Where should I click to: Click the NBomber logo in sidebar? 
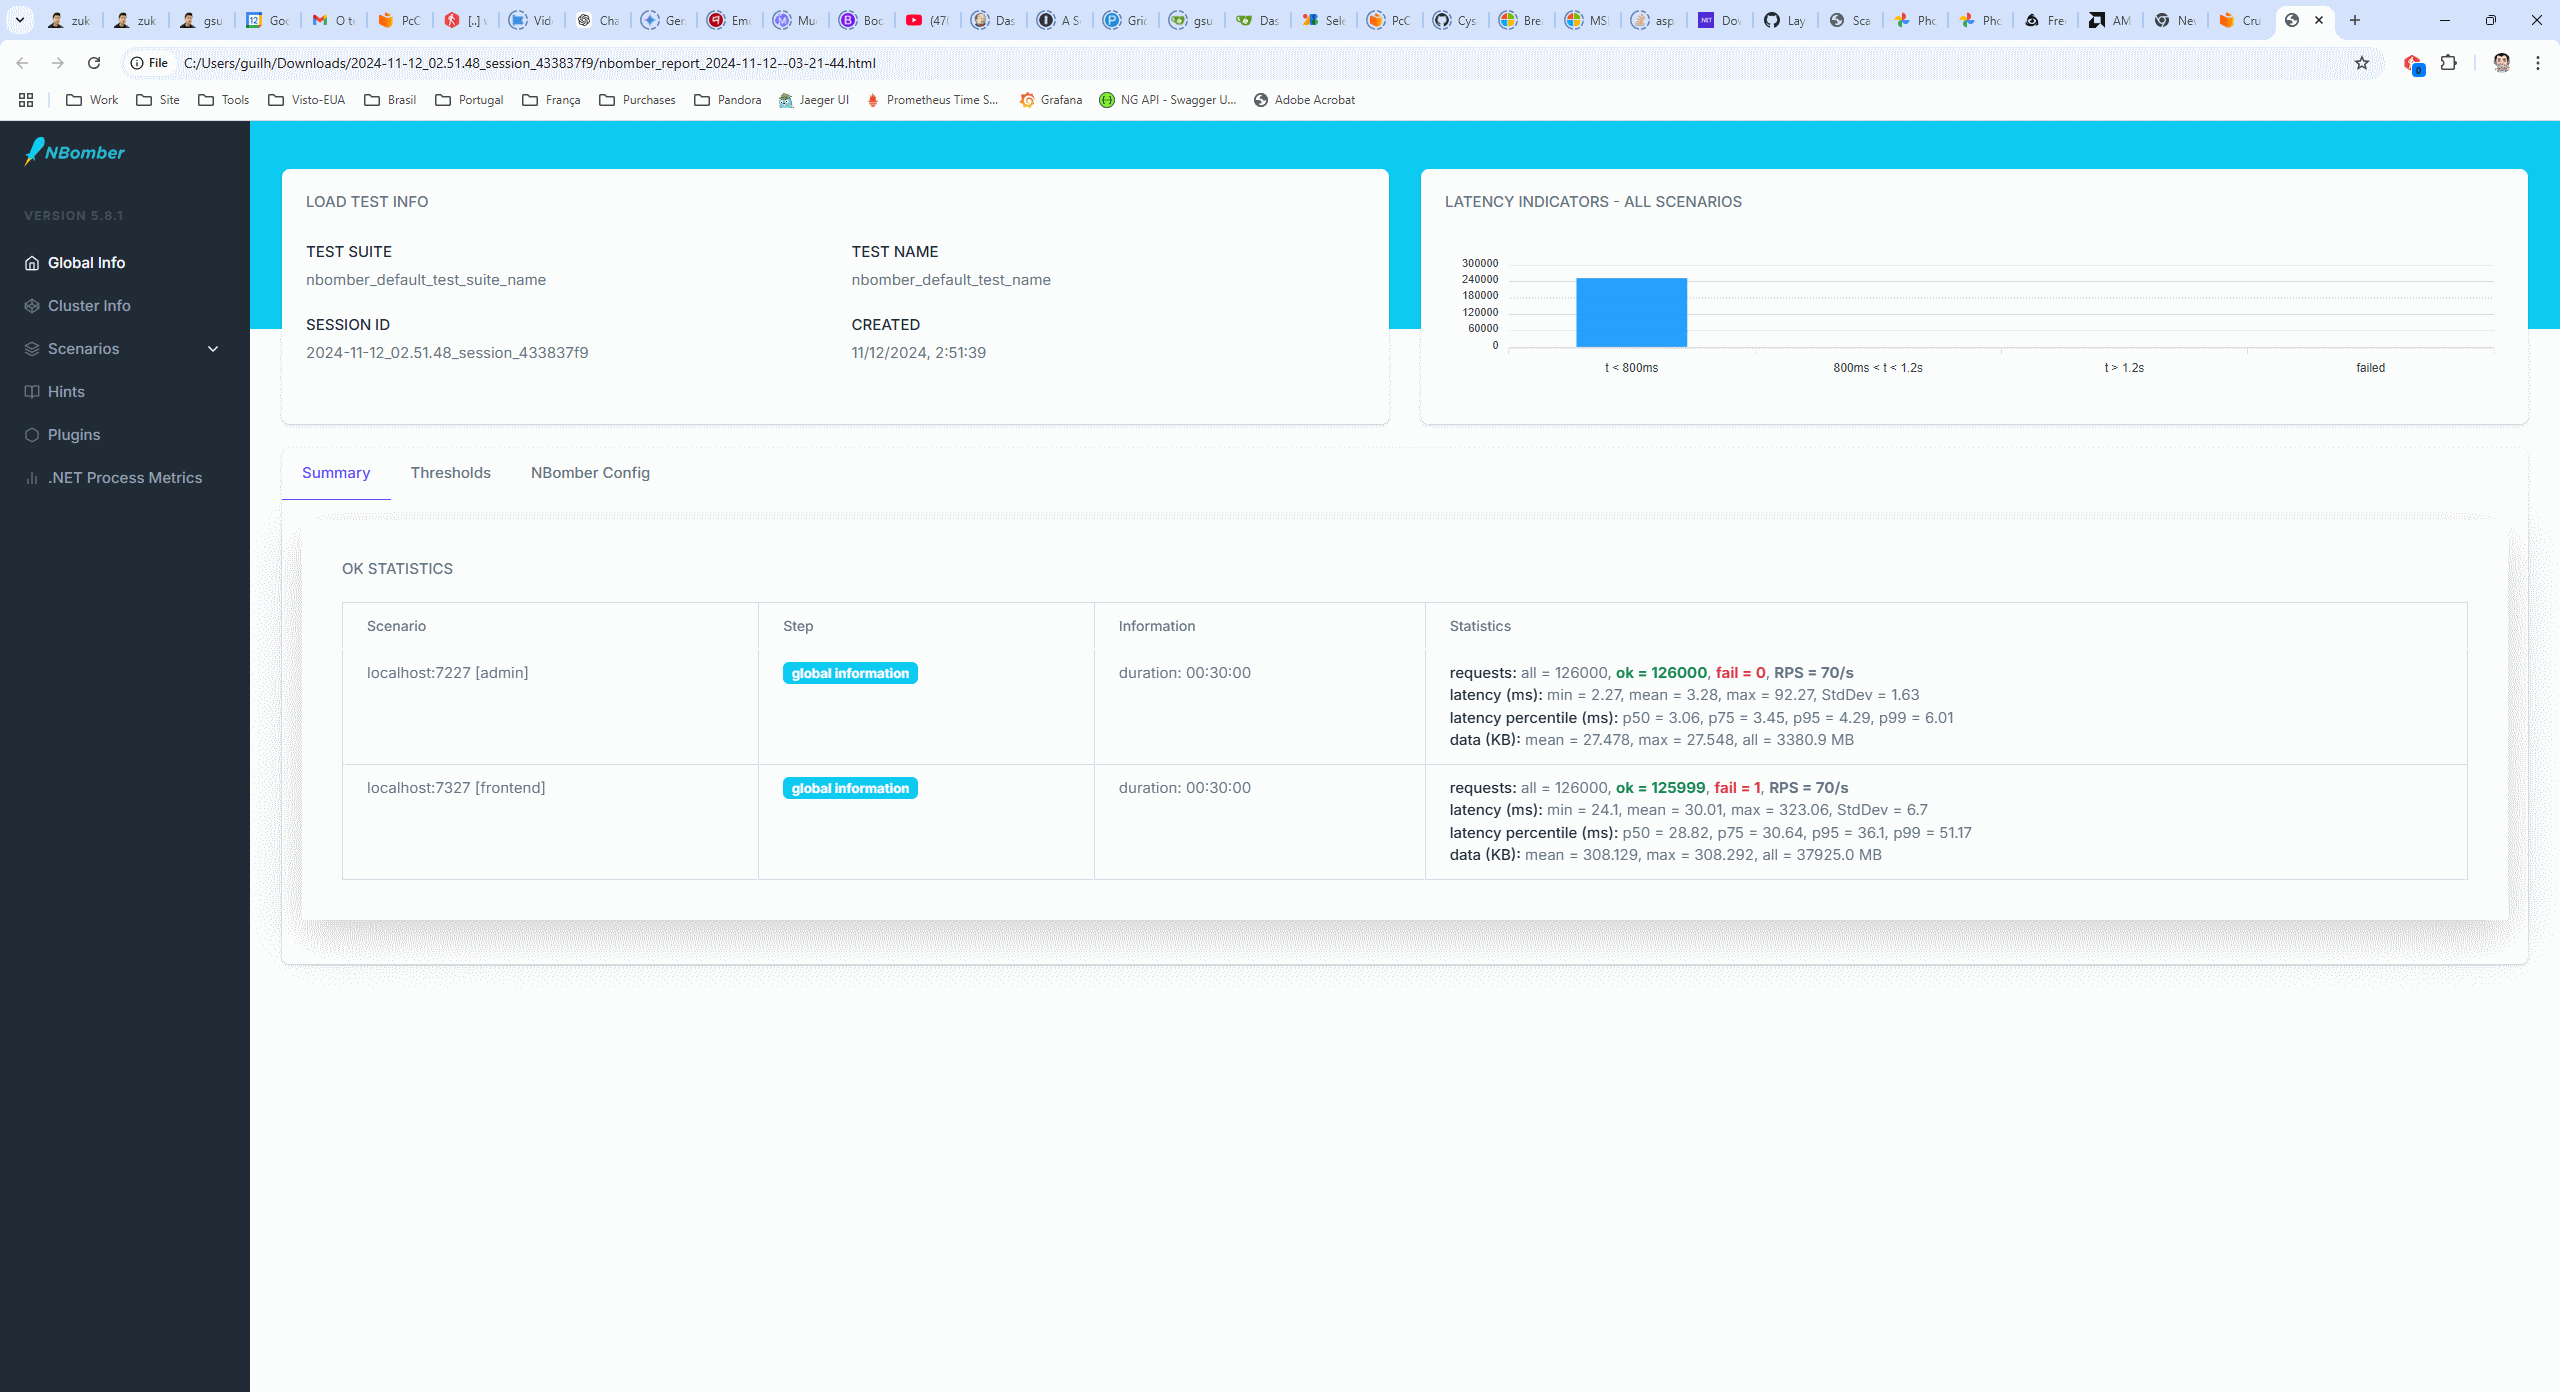(75, 152)
